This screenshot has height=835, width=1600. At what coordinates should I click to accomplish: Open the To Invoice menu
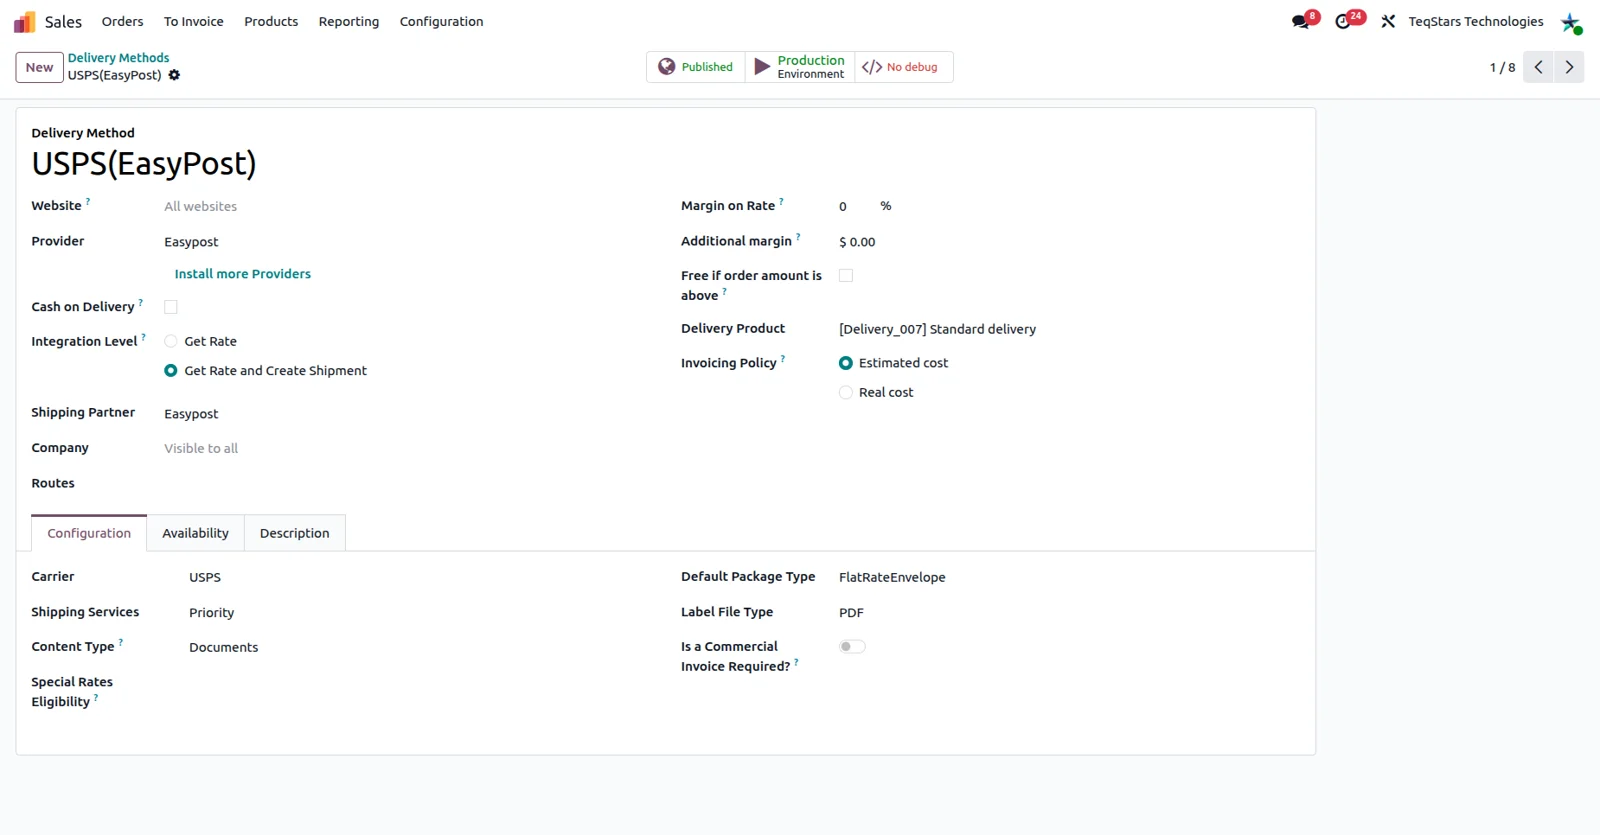click(194, 21)
